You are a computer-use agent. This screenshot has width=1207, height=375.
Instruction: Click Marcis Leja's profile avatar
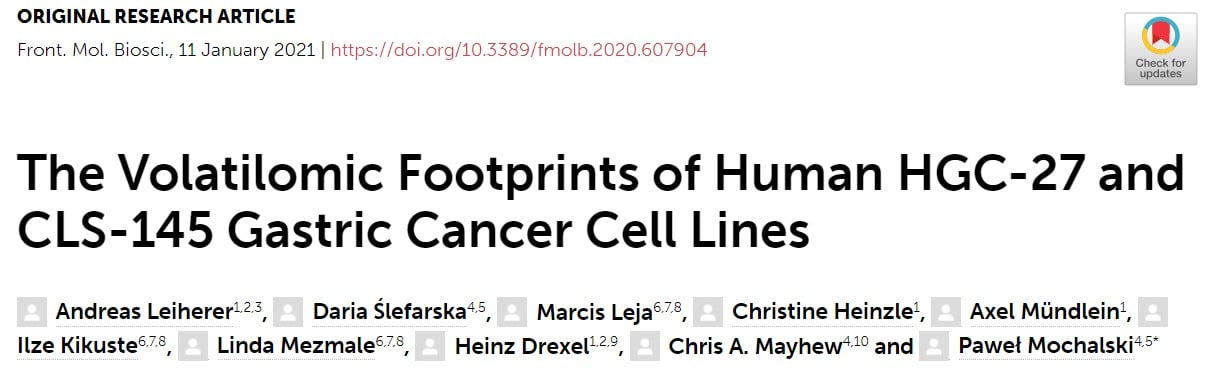pos(513,312)
